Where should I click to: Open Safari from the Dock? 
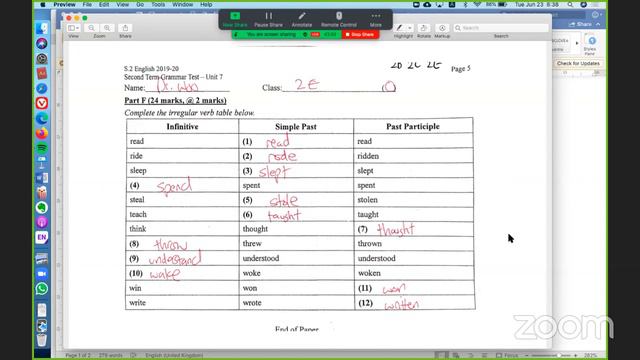coord(42,88)
